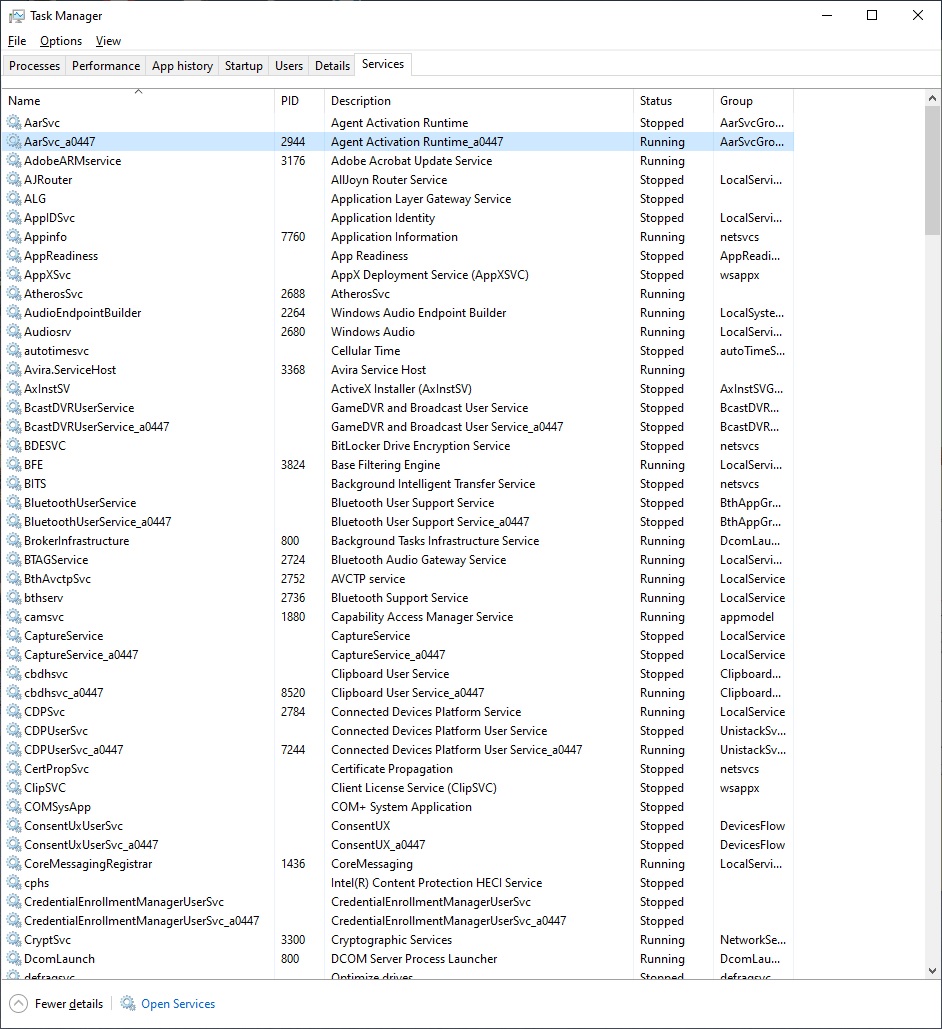Click the gear icon beside CDPSvc

click(14, 712)
